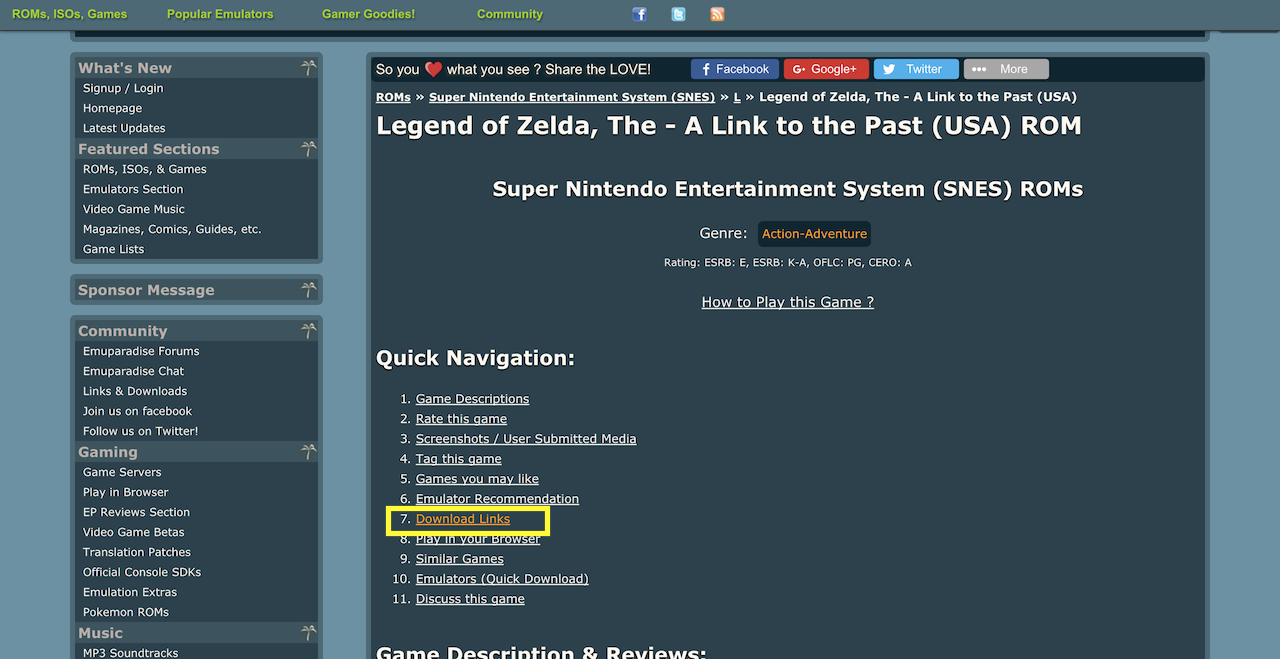This screenshot has height=659, width=1280.
Task: Jump to Play in your Browser
Action: 478,539
